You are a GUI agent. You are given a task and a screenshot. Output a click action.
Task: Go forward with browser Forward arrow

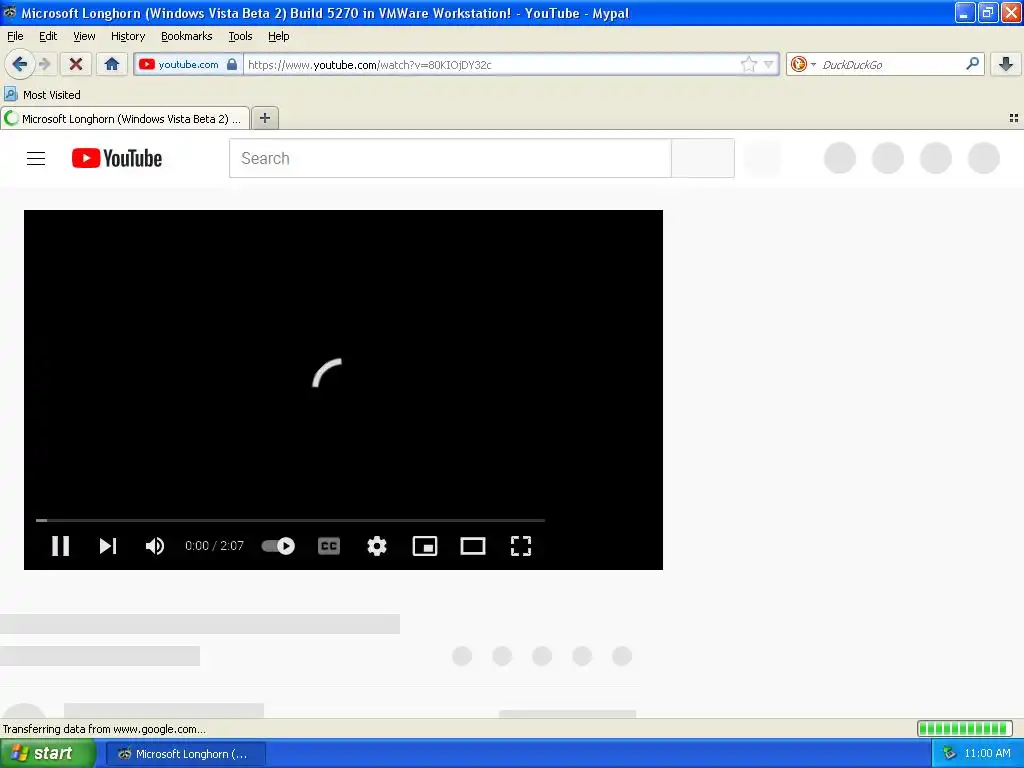click(45, 64)
